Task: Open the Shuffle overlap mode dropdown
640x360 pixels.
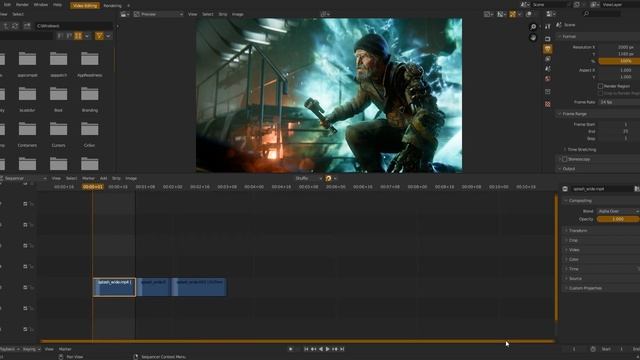Action: click(308, 178)
